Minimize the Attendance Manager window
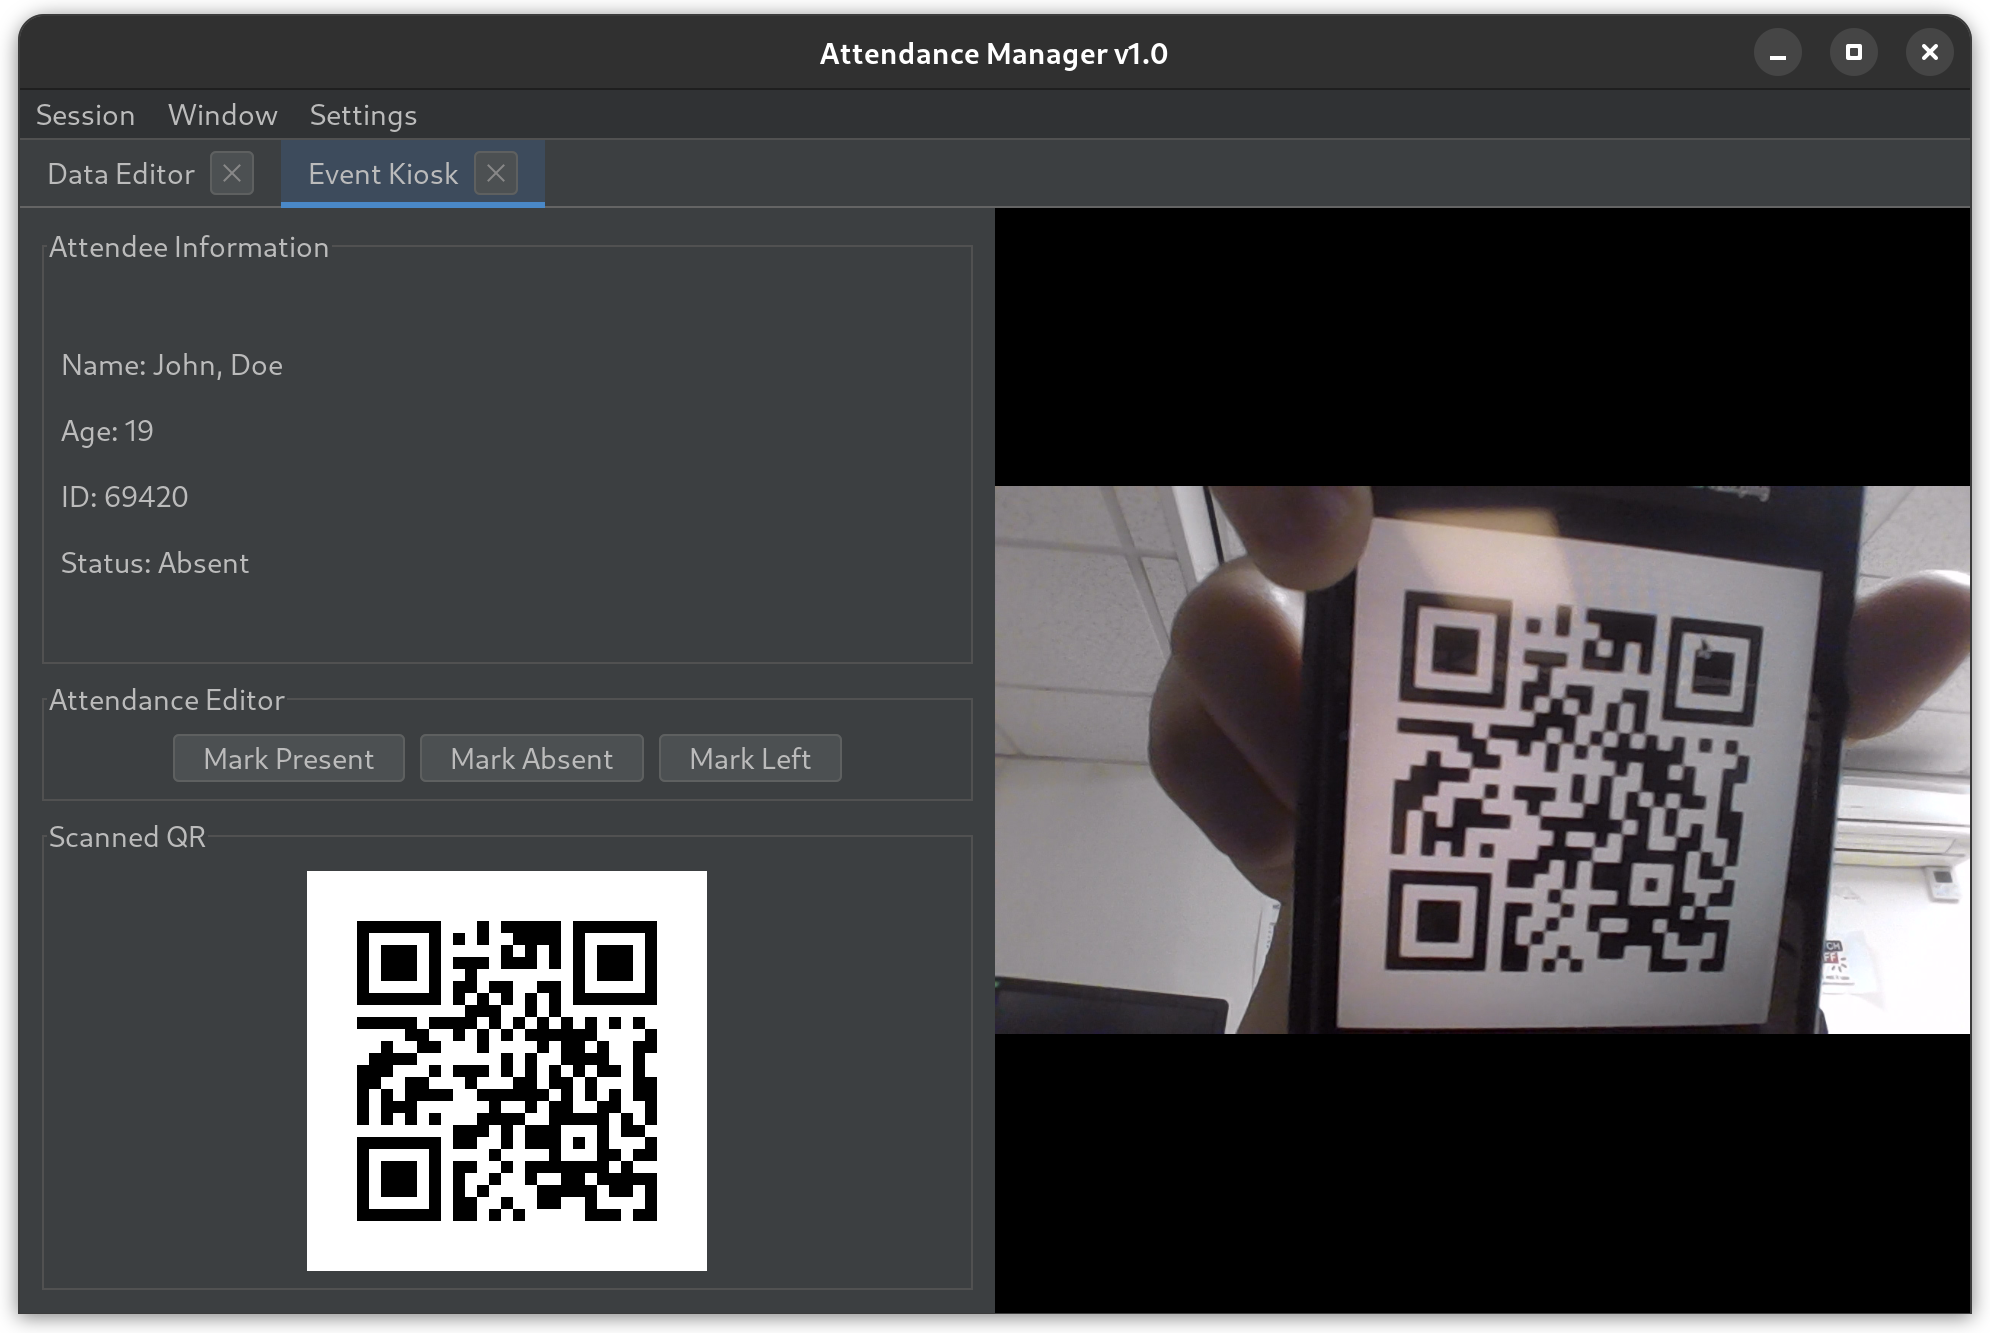The width and height of the screenshot is (1990, 1333). pos(1777,53)
